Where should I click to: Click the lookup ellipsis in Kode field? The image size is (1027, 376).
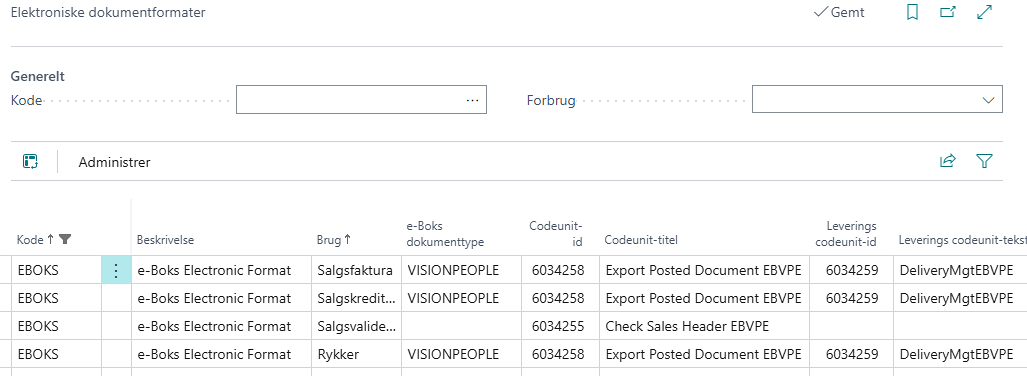pos(473,100)
